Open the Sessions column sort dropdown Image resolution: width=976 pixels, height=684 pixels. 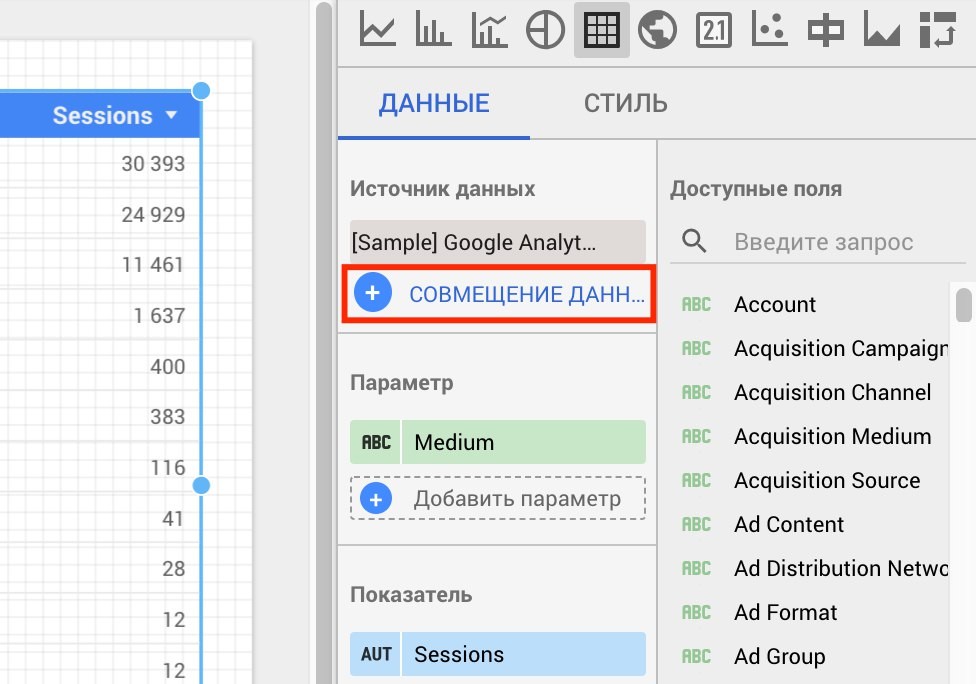click(169, 115)
